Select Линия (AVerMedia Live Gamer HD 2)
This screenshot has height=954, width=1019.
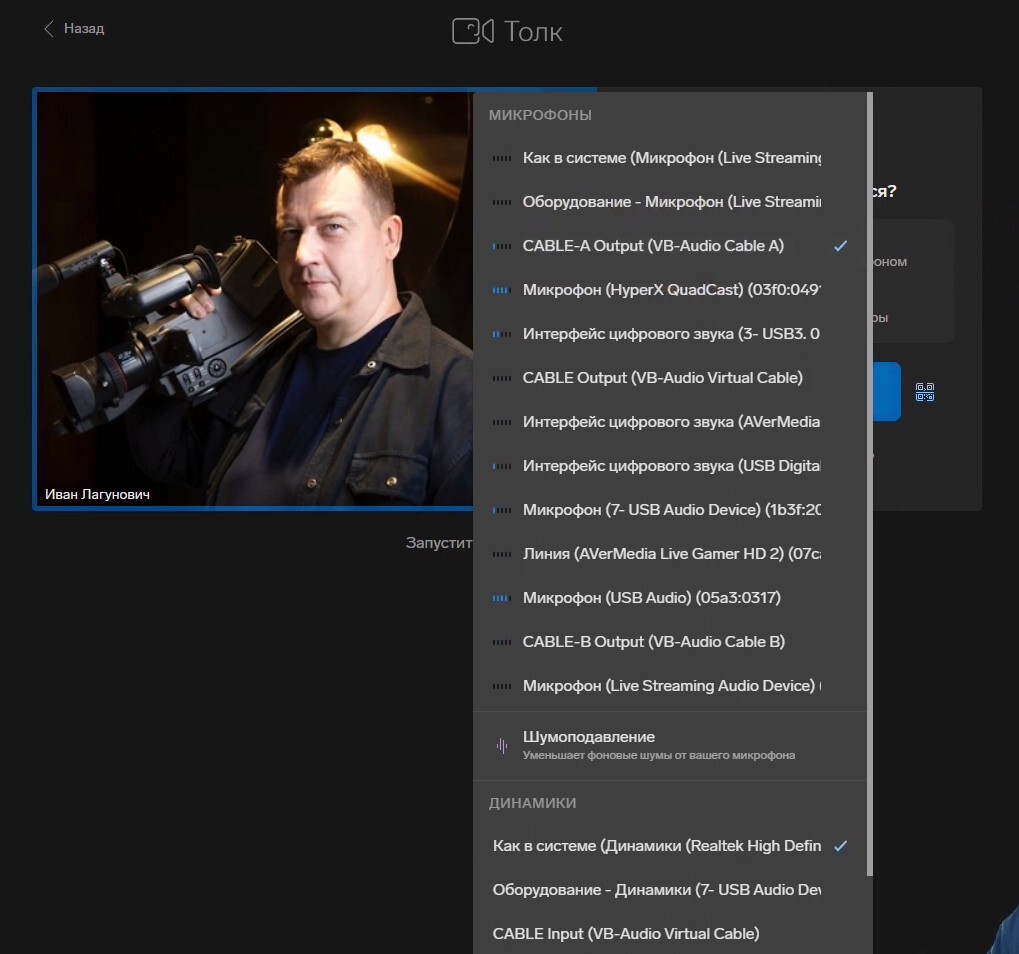coord(670,554)
